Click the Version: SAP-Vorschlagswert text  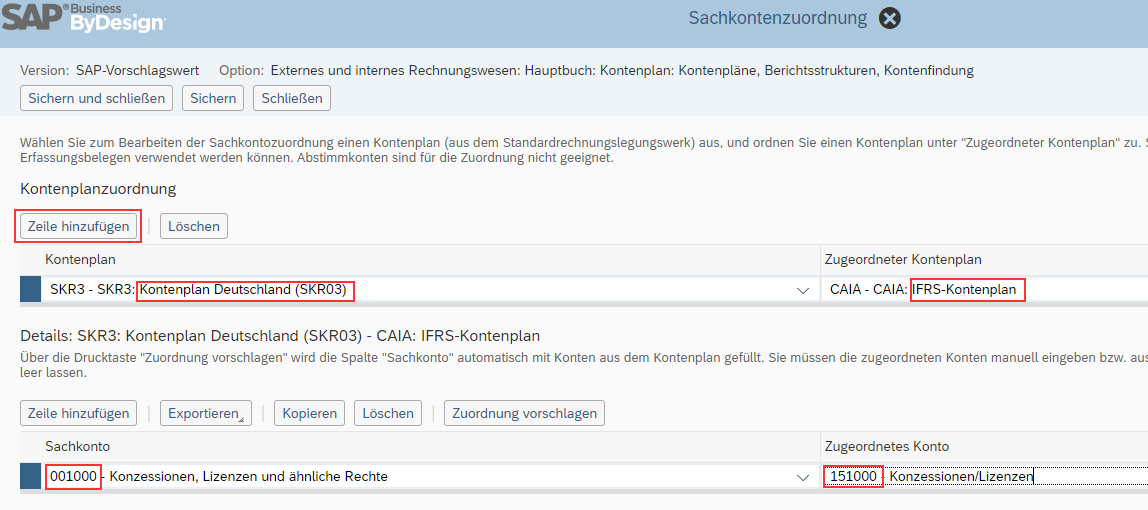click(x=109, y=70)
